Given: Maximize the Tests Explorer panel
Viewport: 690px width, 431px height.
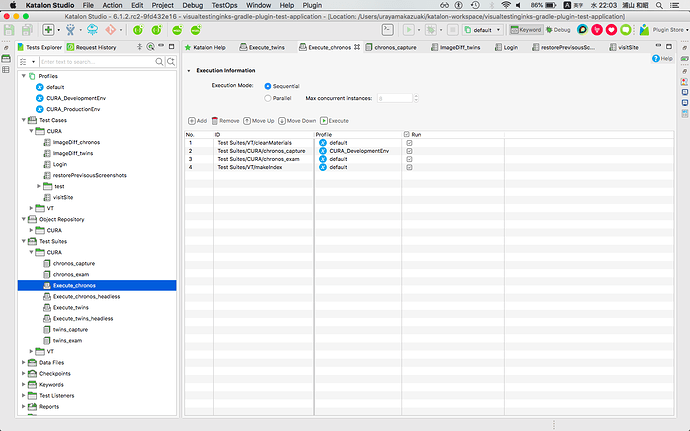Looking at the screenshot, I should (x=172, y=46).
